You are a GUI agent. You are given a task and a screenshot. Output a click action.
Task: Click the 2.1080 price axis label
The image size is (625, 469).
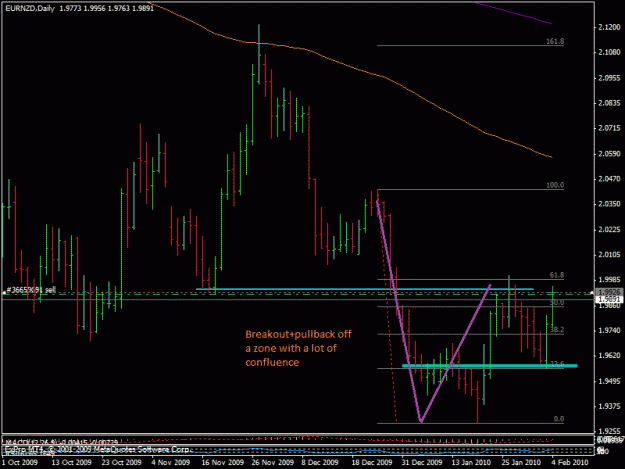tap(609, 52)
